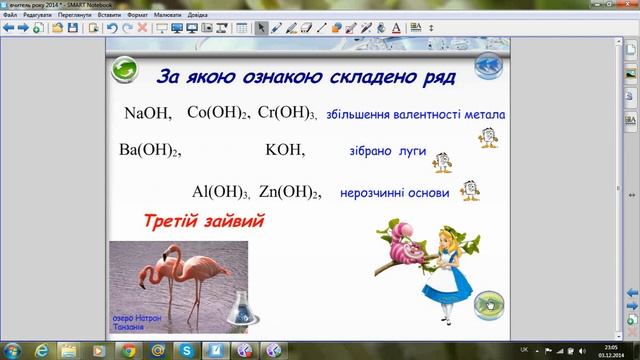The height and width of the screenshot is (360, 640).
Task: Select the Eraser tool
Action: click(306, 28)
